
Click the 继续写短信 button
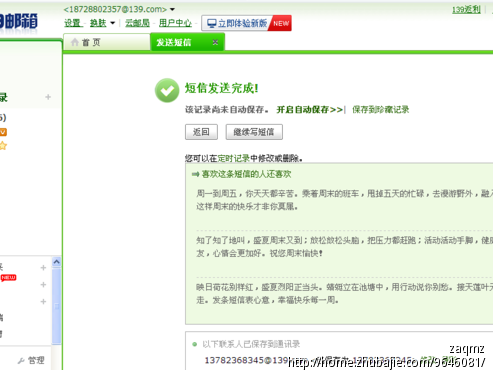pyautogui.click(x=254, y=132)
